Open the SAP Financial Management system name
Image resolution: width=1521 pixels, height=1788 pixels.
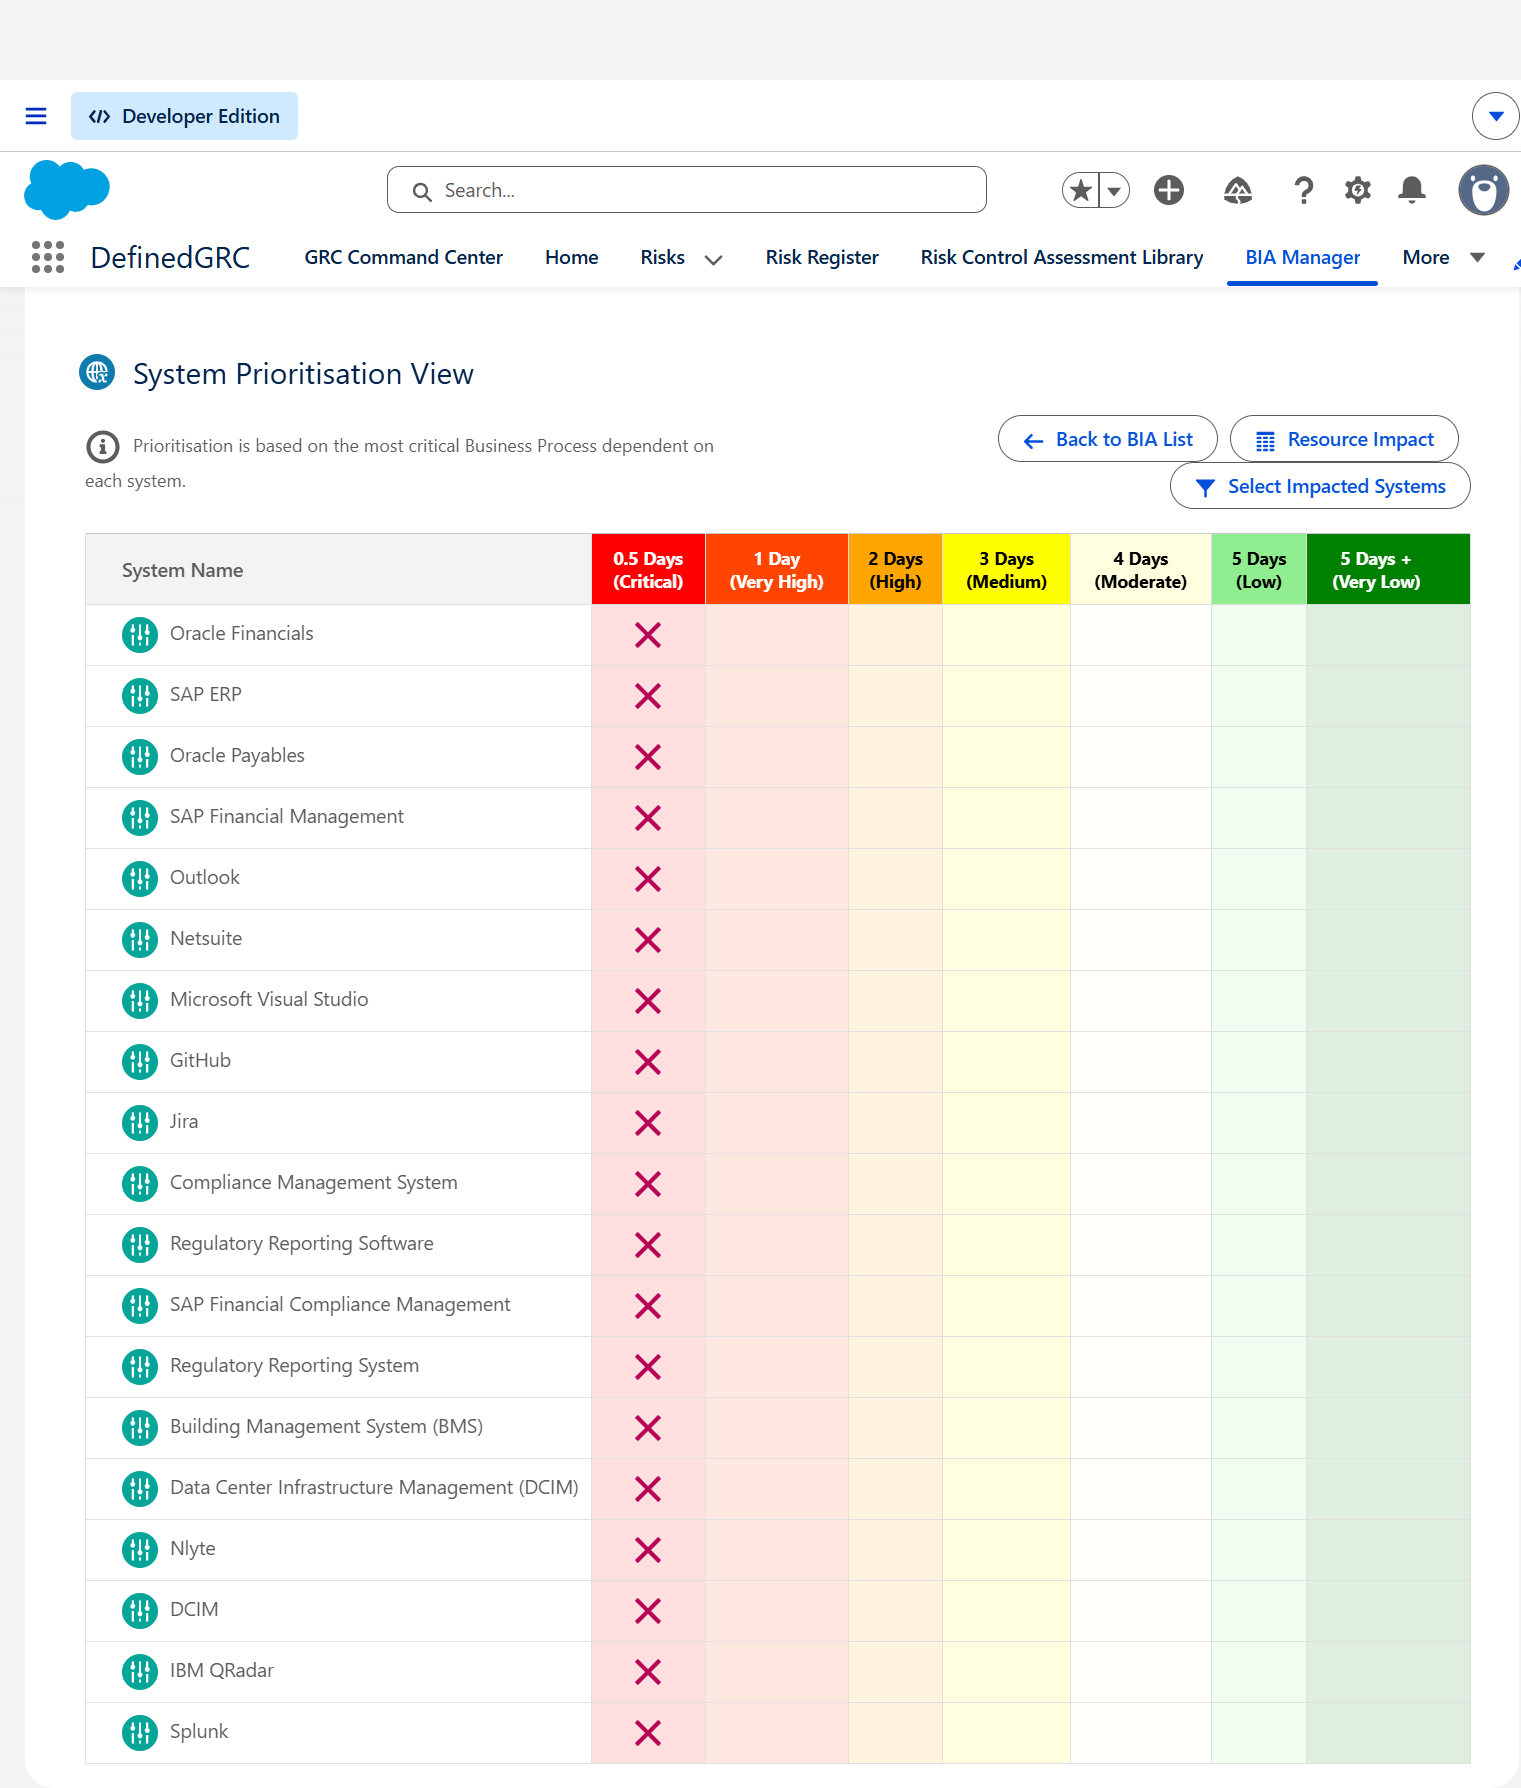287,816
